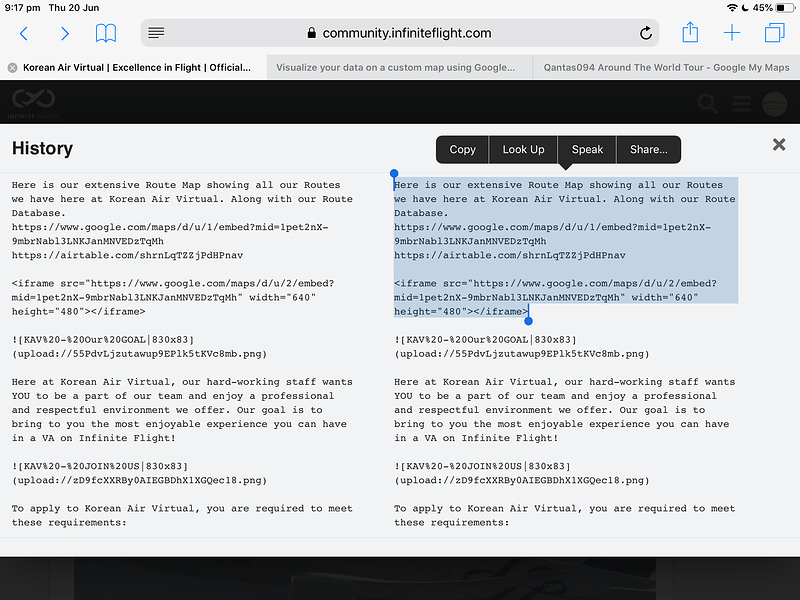Switch to Qantas094 Around The World tab

(x=666, y=67)
